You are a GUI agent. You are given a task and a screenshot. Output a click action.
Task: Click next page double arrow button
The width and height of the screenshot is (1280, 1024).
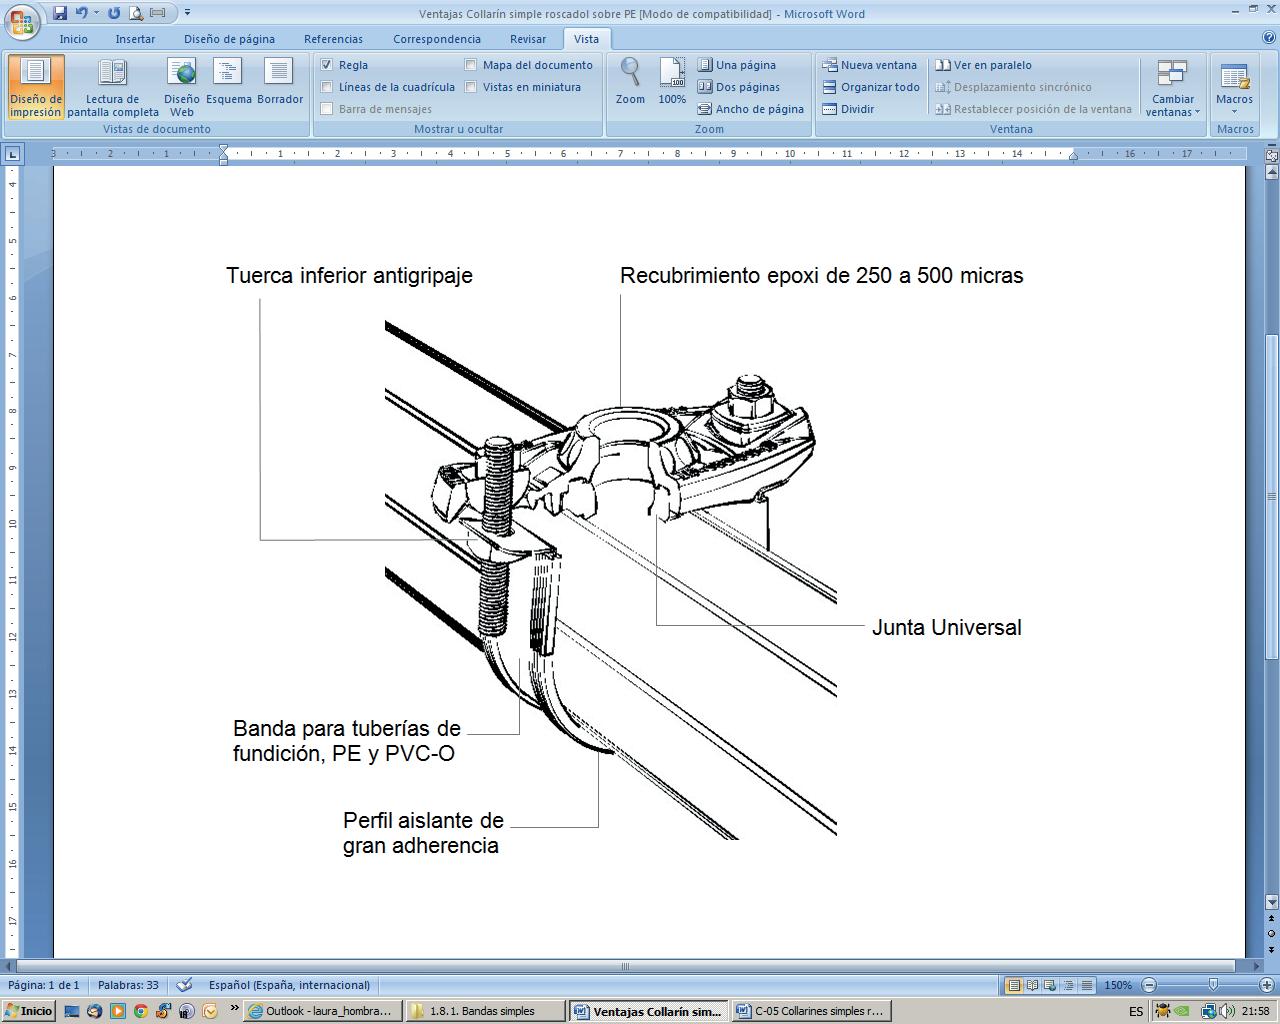(1271, 949)
